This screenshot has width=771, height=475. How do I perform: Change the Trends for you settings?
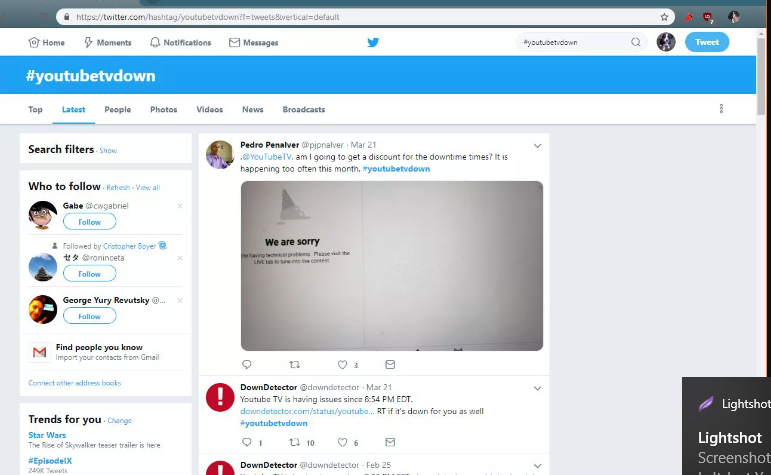coord(119,420)
